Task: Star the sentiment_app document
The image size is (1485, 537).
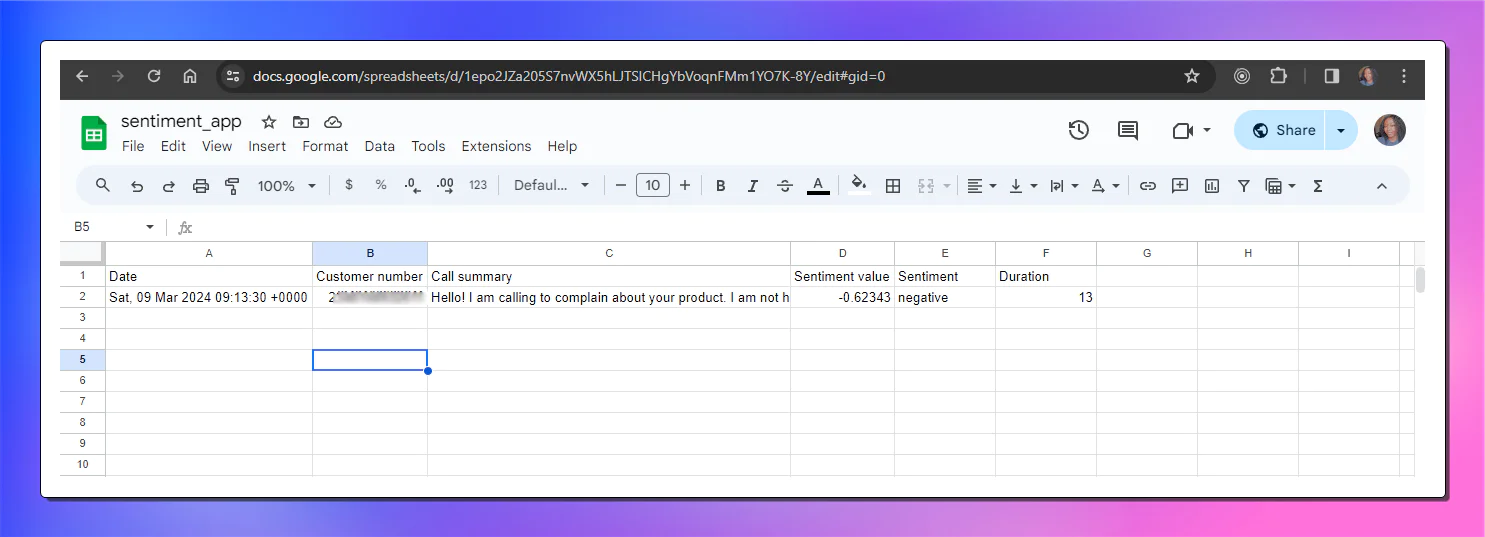Action: (268, 122)
